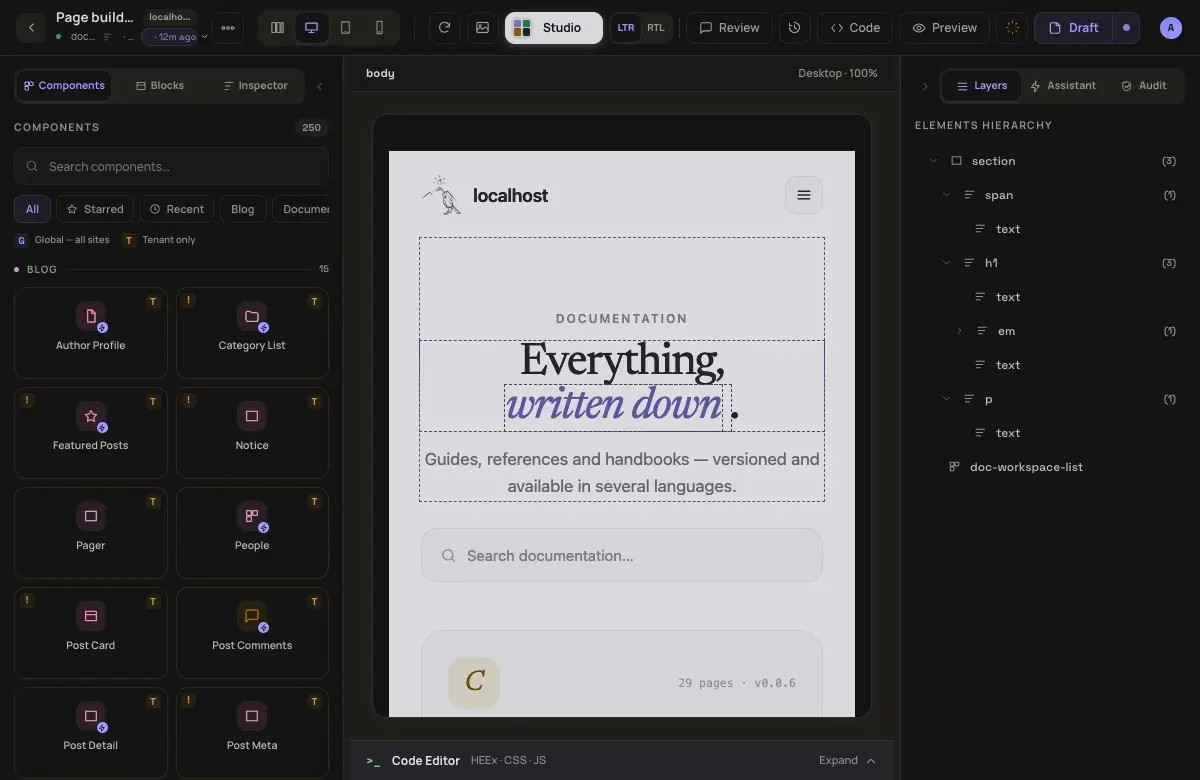Select the 'written down' italic heading text
The width and height of the screenshot is (1200, 780).
point(613,406)
